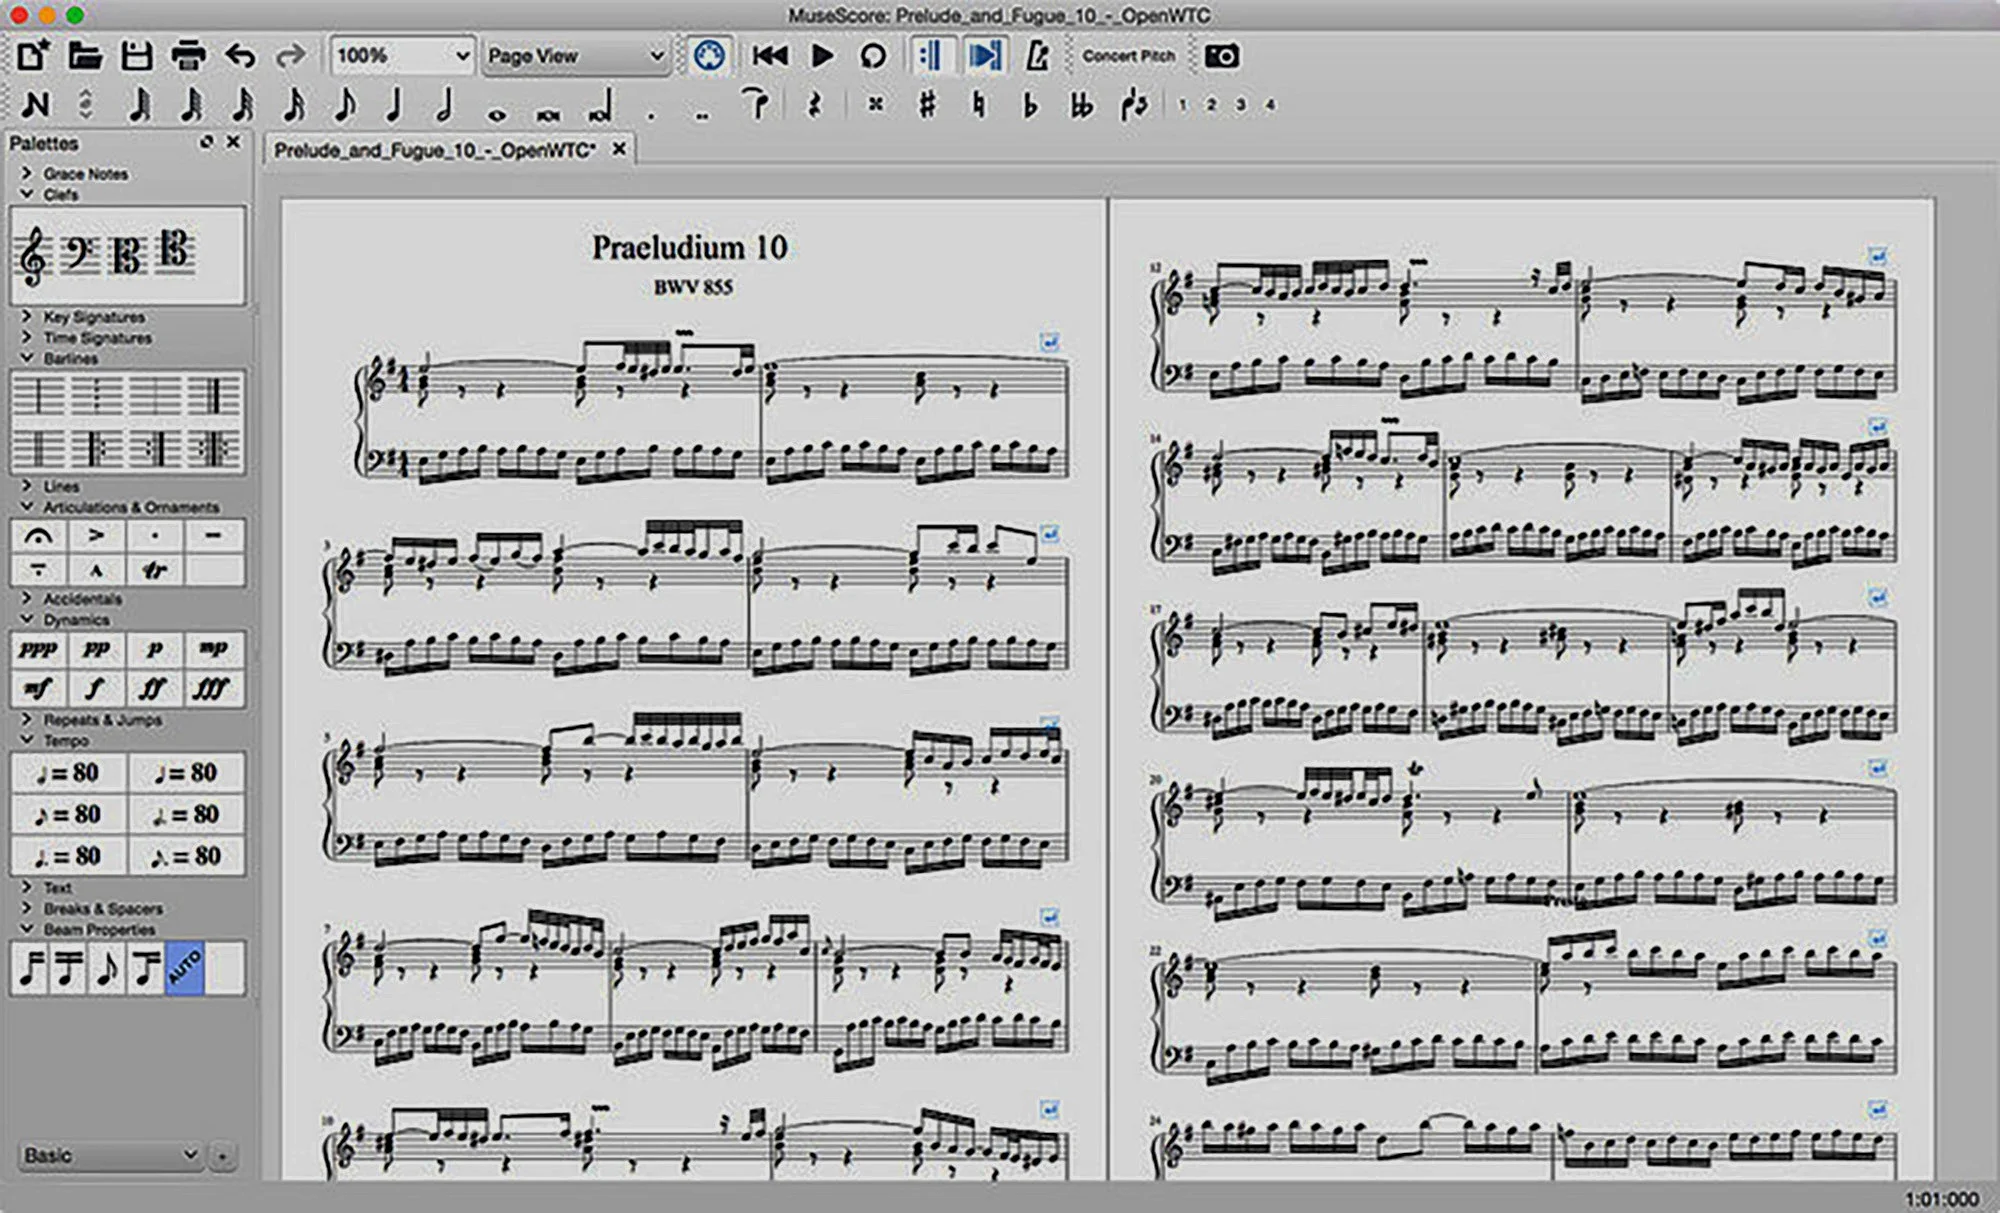This screenshot has width=2000, height=1213.
Task: Save the score with floppy icon
Action: tap(136, 55)
